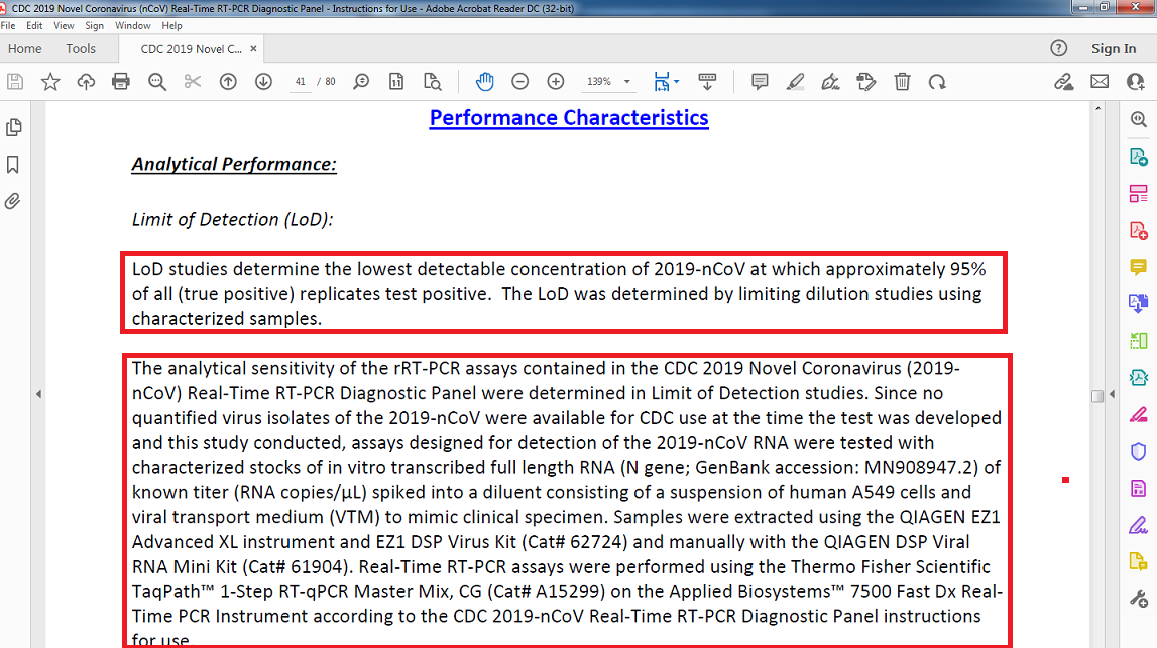Viewport: 1157px width, 648px height.
Task: Upload file to cloud icon
Action: pyautogui.click(x=86, y=82)
